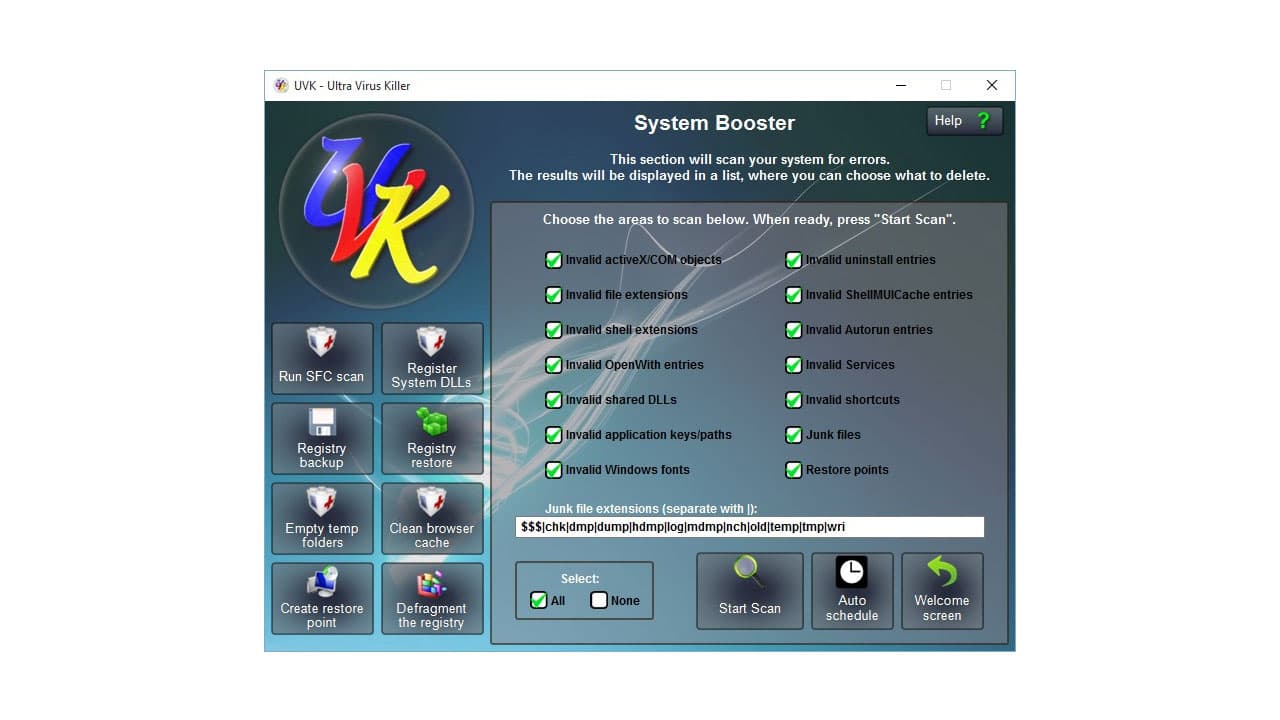Open Help with the question mark button

point(963,120)
